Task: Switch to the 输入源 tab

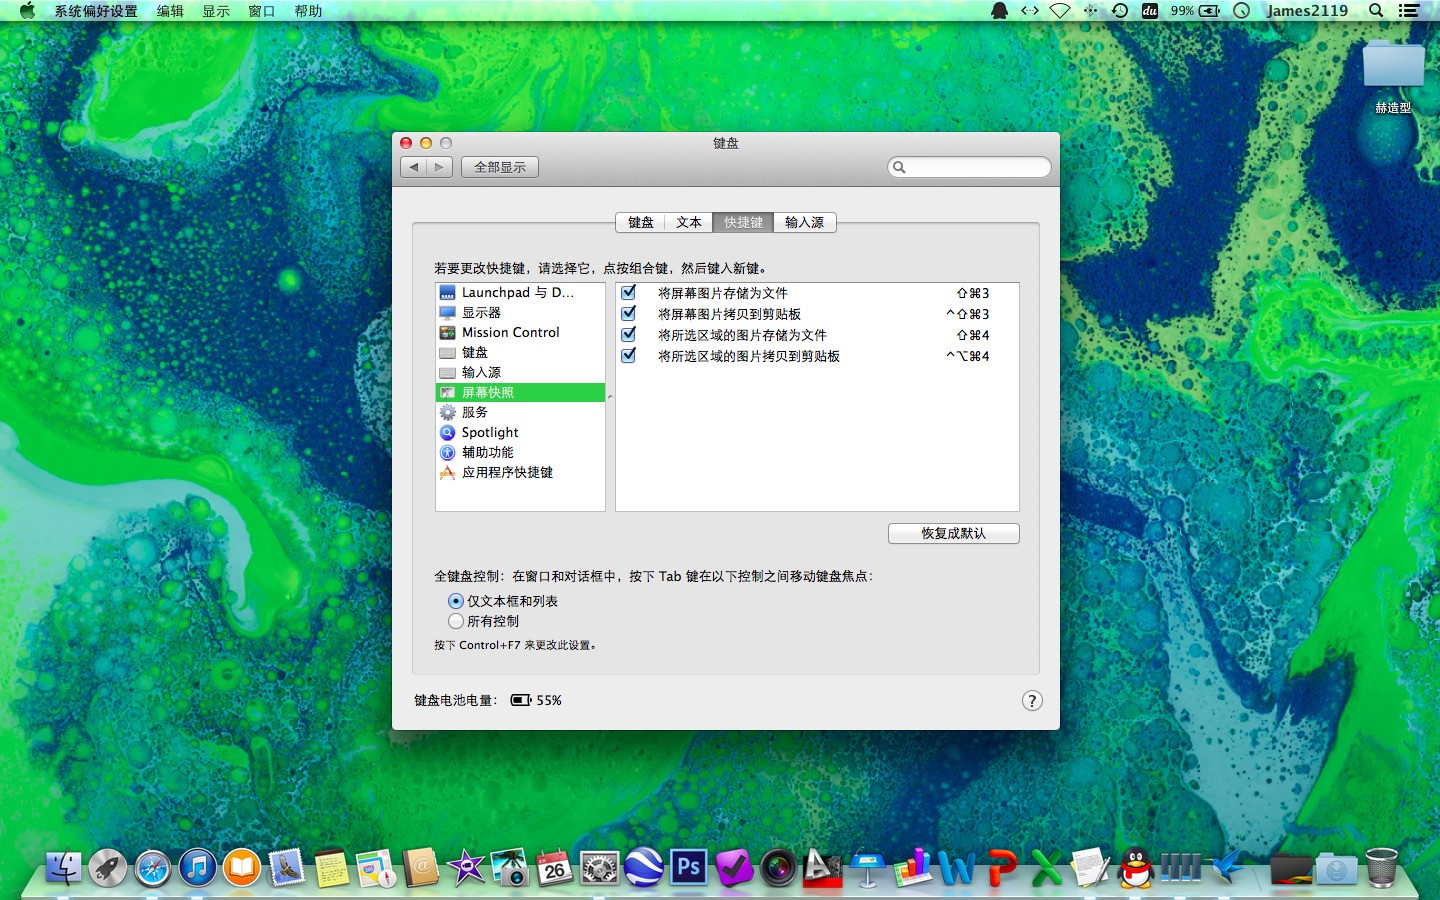Action: [805, 222]
